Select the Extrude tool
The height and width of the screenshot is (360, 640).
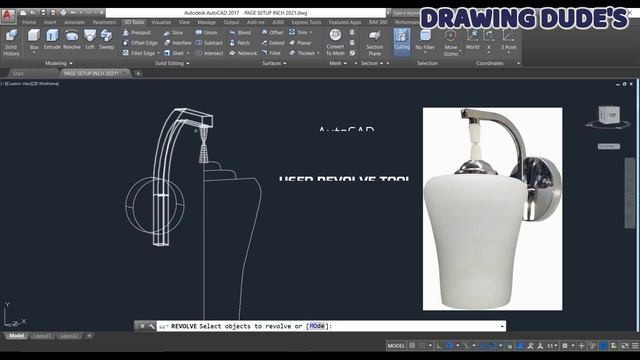52,39
